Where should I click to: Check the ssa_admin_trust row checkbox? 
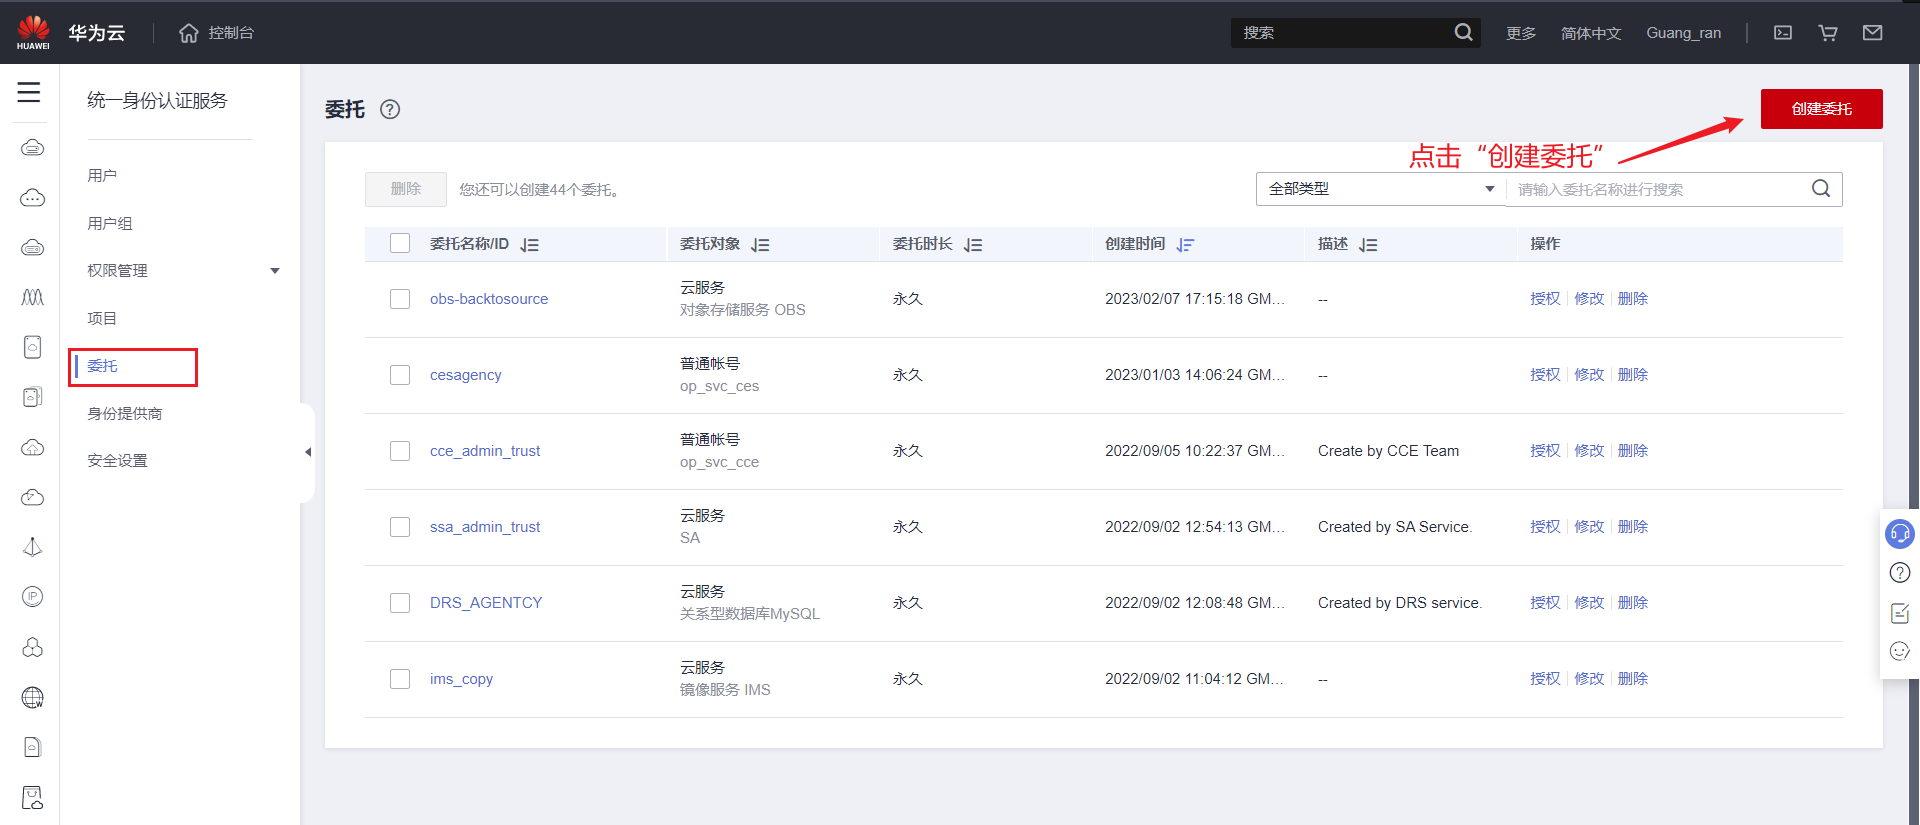point(400,527)
